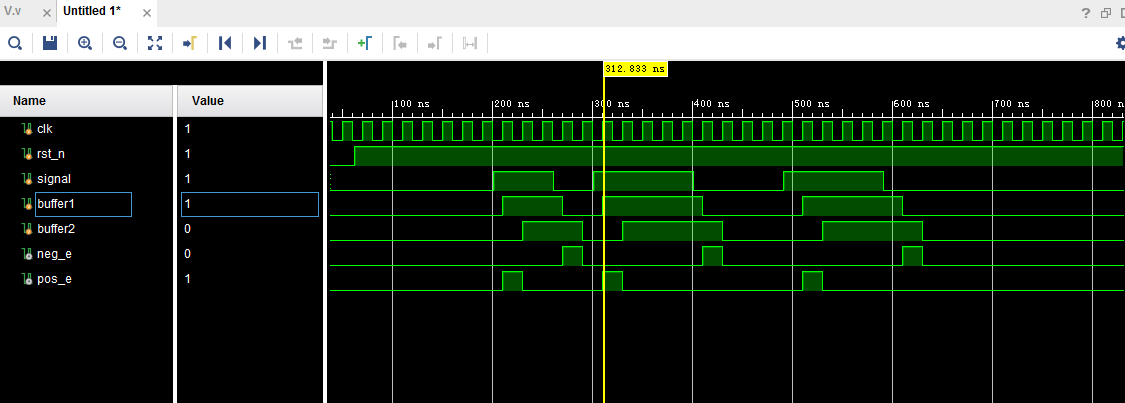The height and width of the screenshot is (403, 1125).
Task: Click the buffer2 signal type icon
Action: pyautogui.click(x=27, y=229)
